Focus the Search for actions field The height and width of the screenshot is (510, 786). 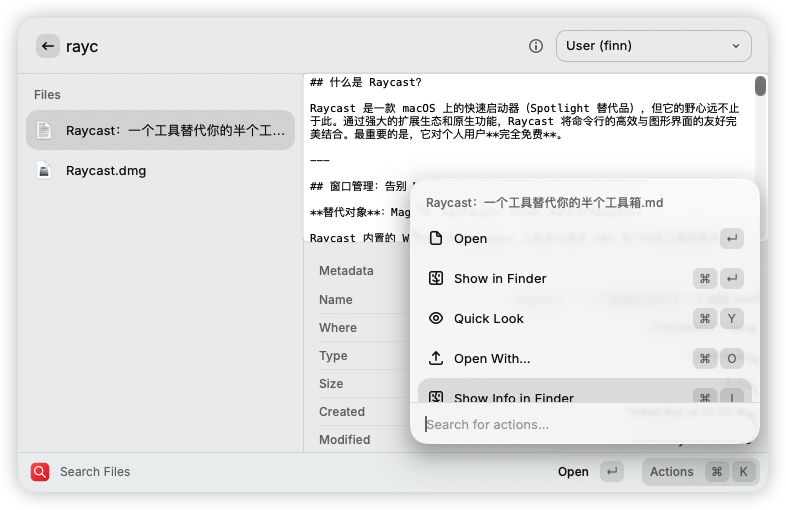coord(584,424)
